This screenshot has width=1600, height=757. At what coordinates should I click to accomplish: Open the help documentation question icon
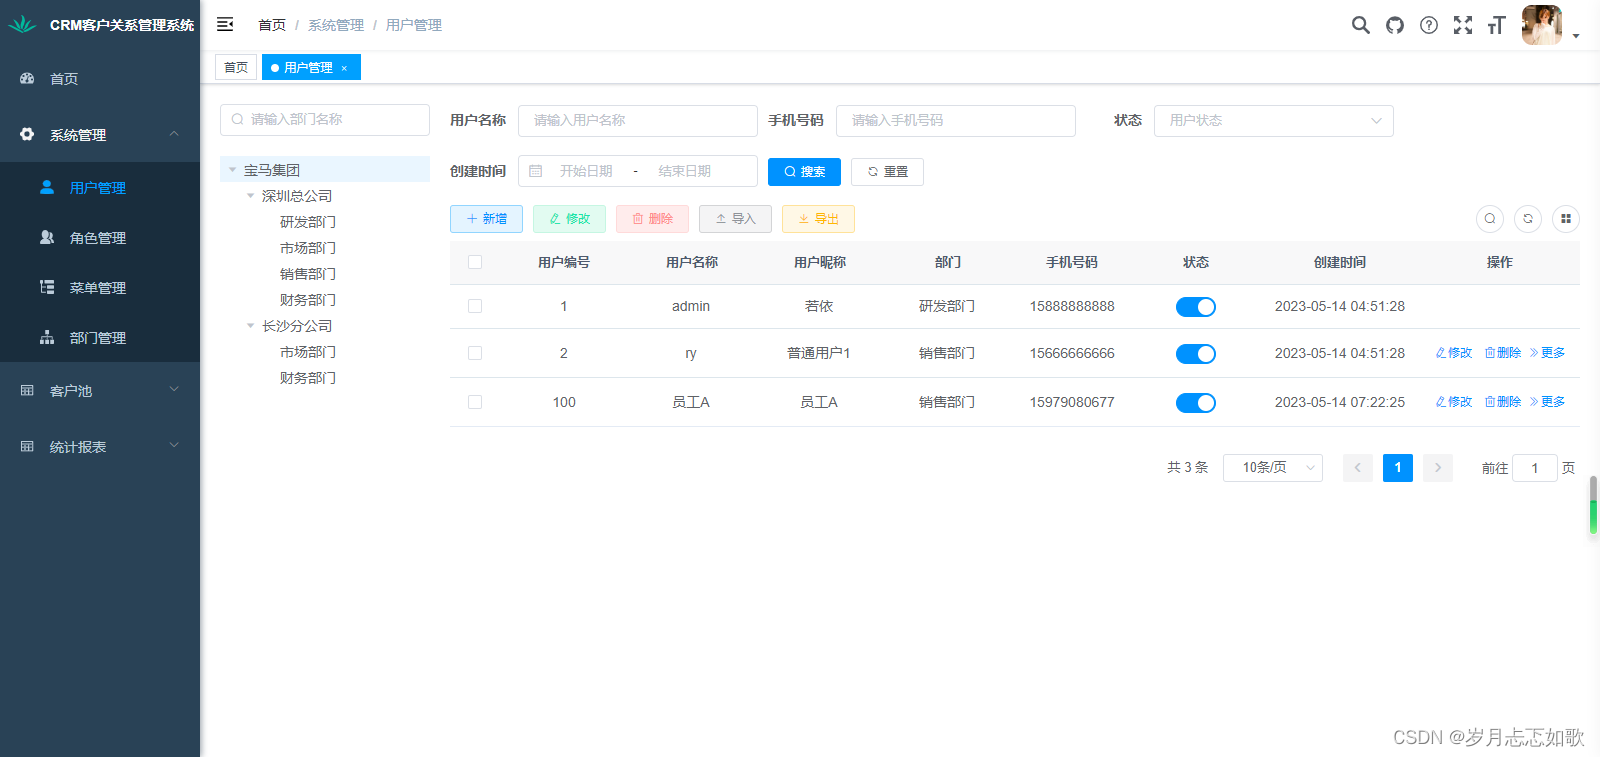coord(1429,25)
